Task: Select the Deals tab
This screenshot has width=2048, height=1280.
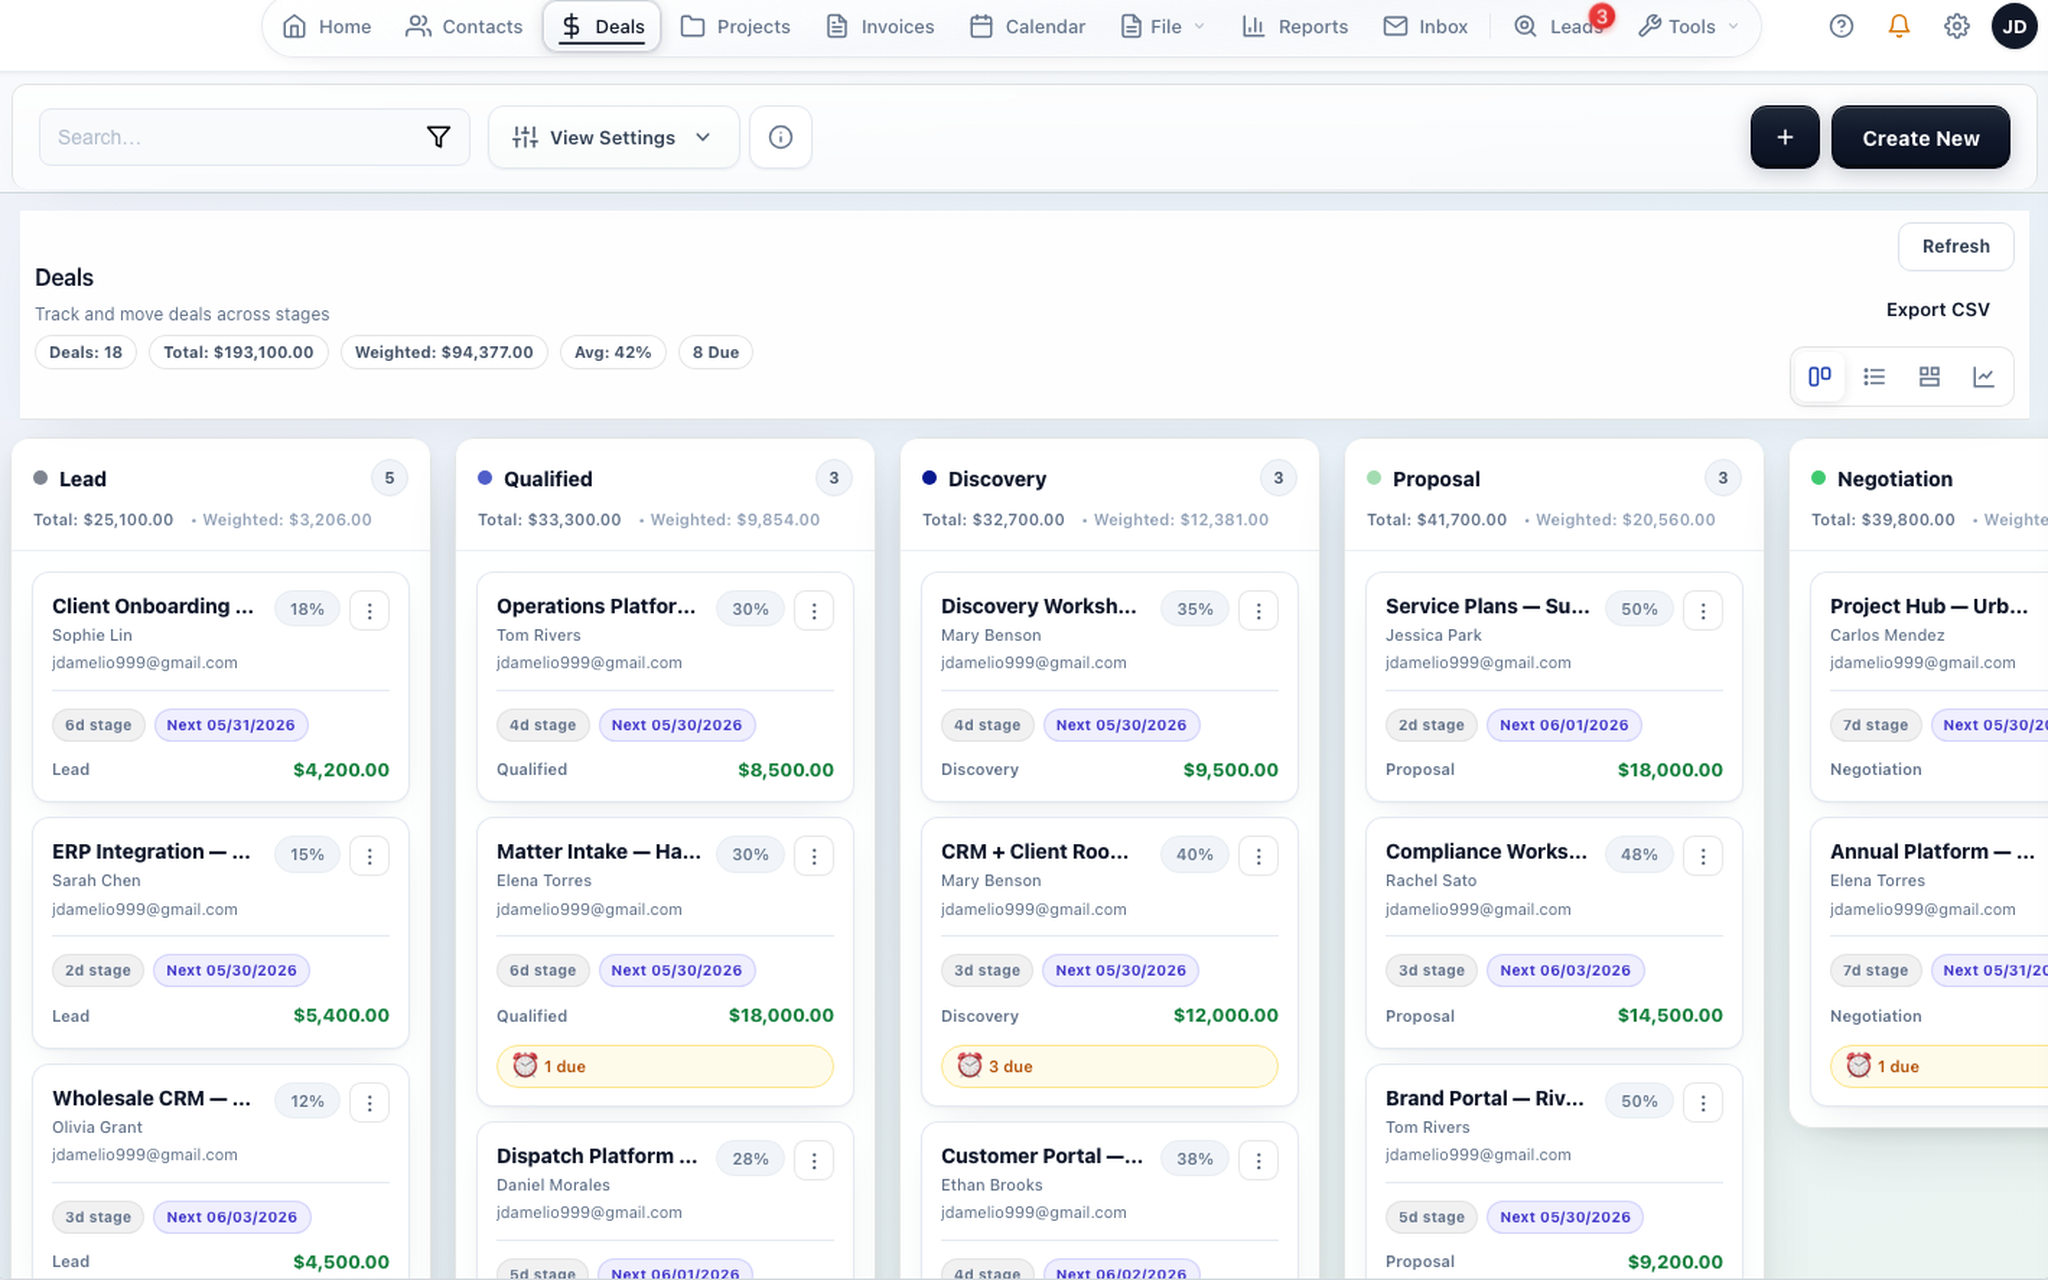Action: click(602, 27)
